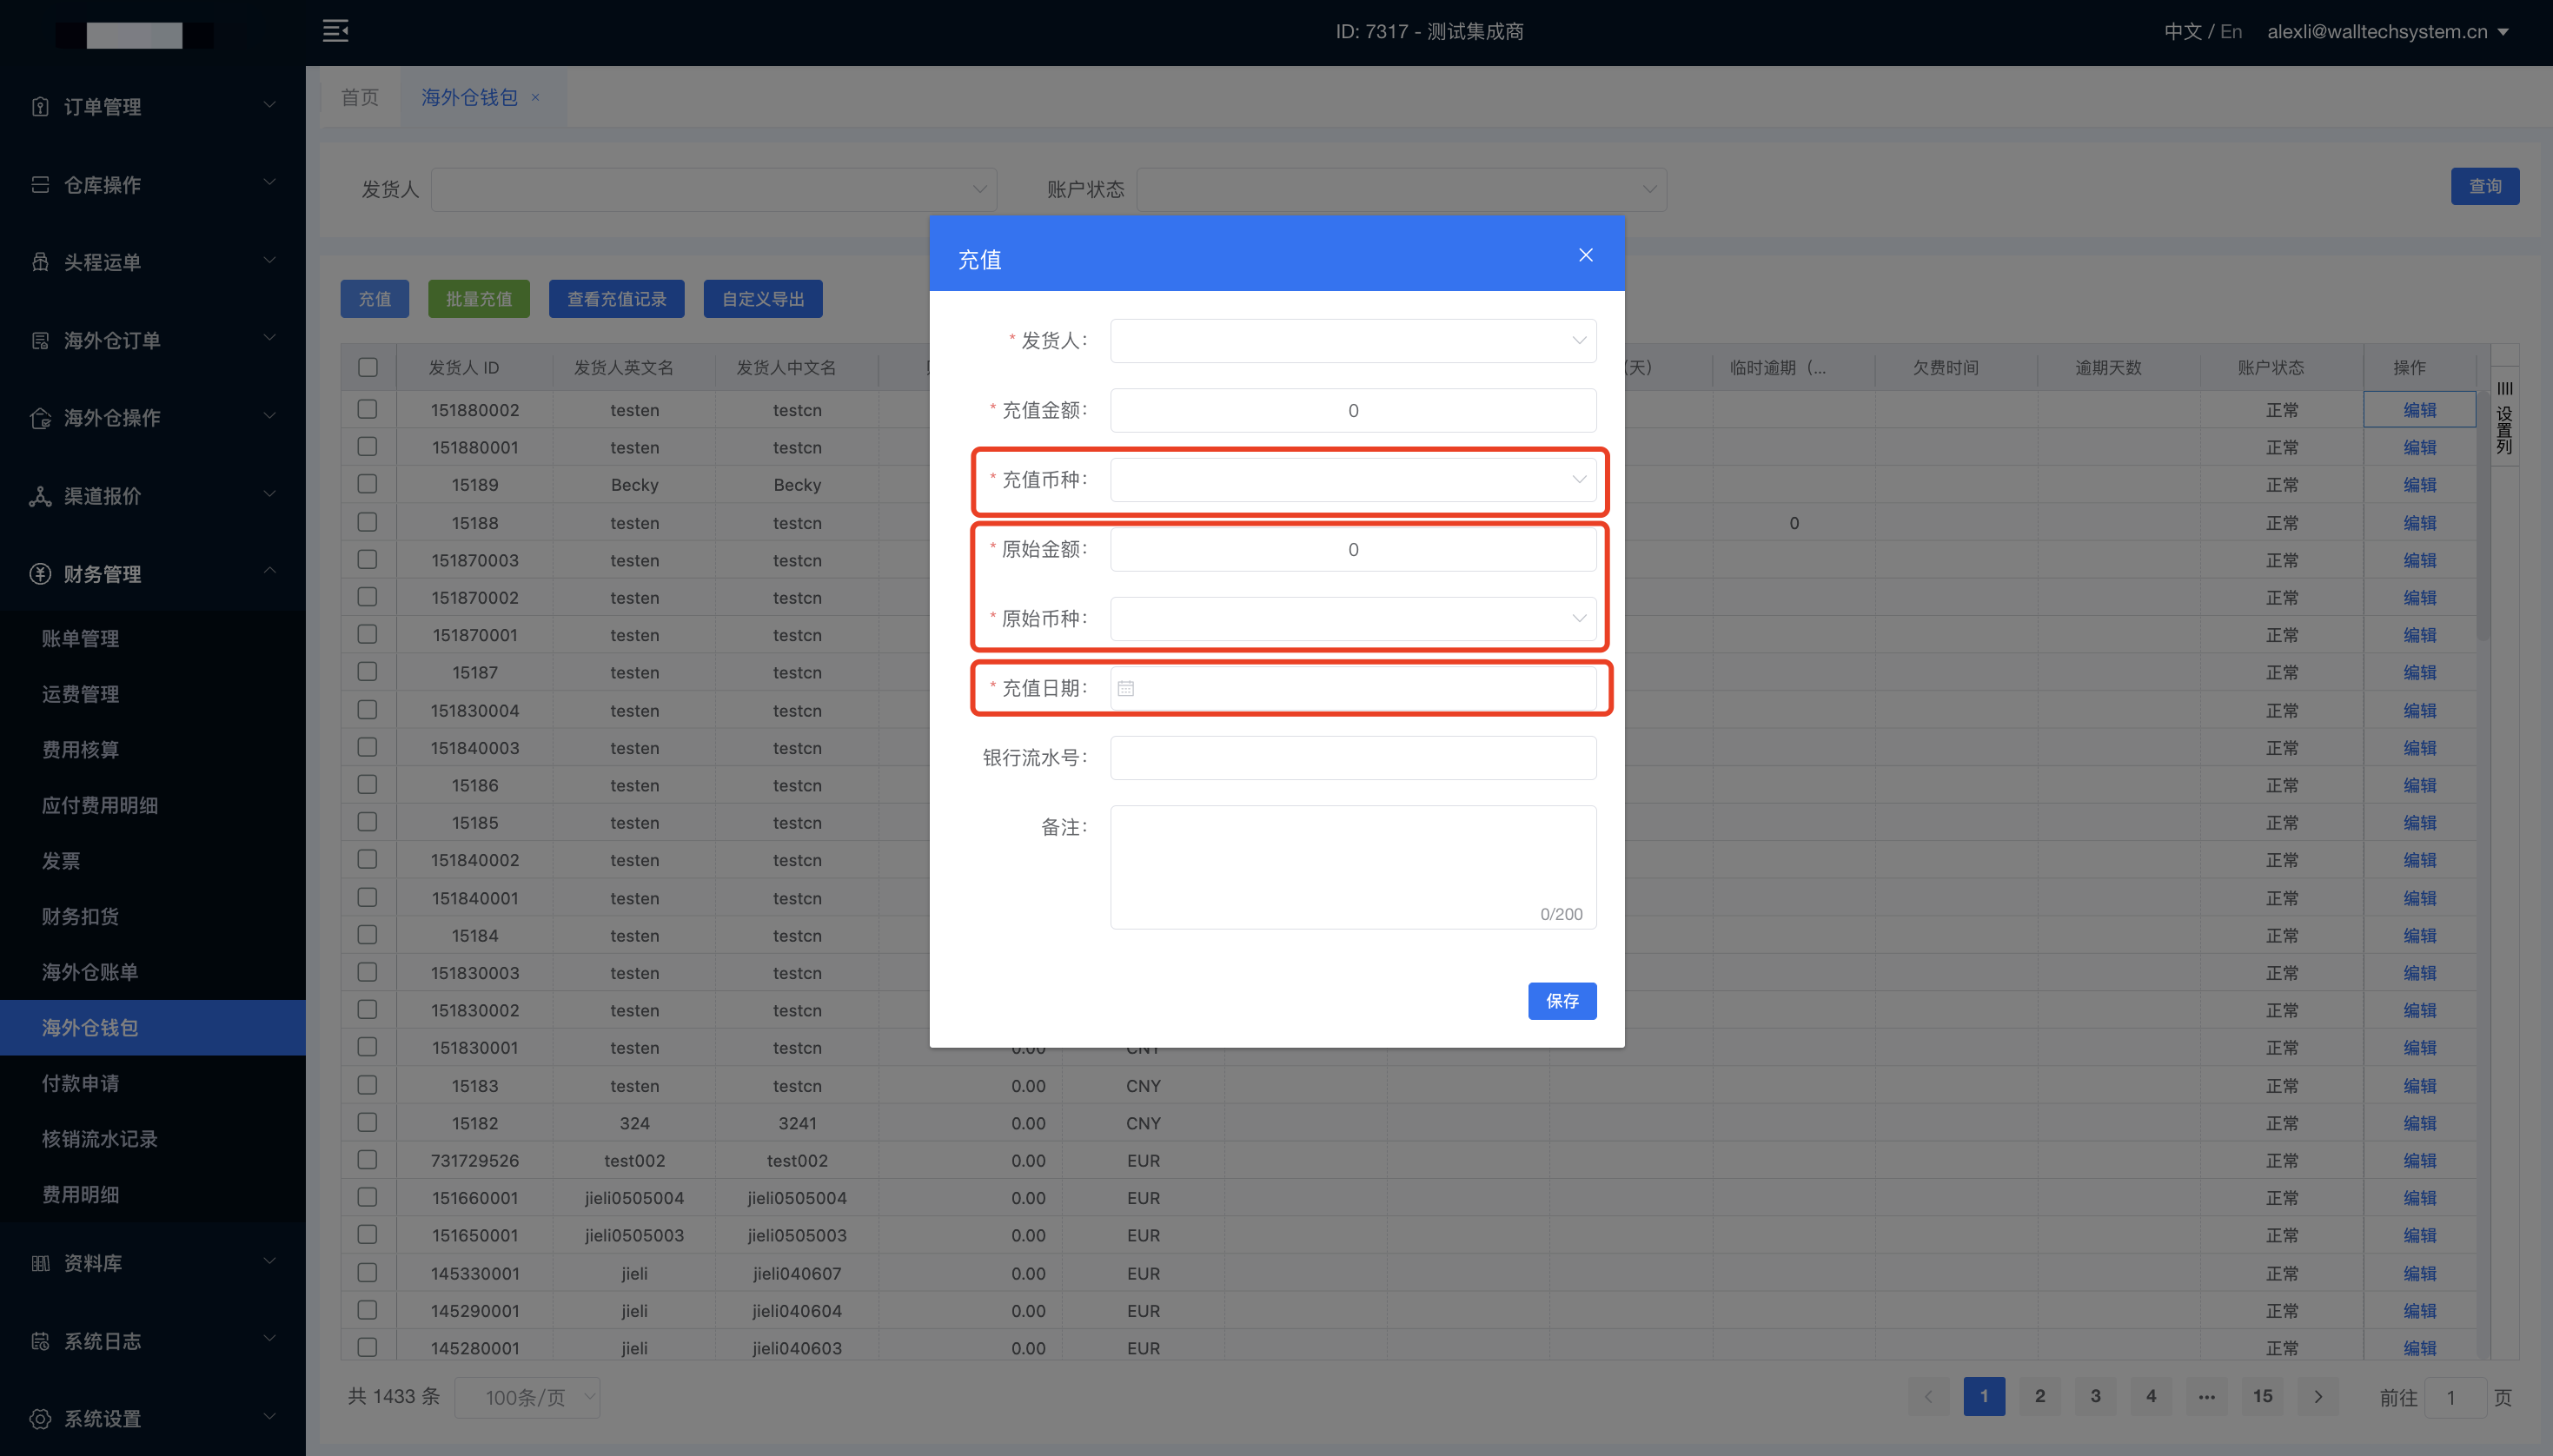
Task: Click the green 批量充值 button
Action: point(479,299)
